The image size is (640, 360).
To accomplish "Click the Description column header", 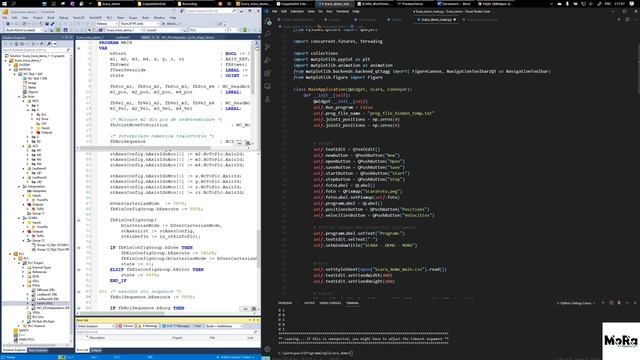I will (x=97, y=338).
